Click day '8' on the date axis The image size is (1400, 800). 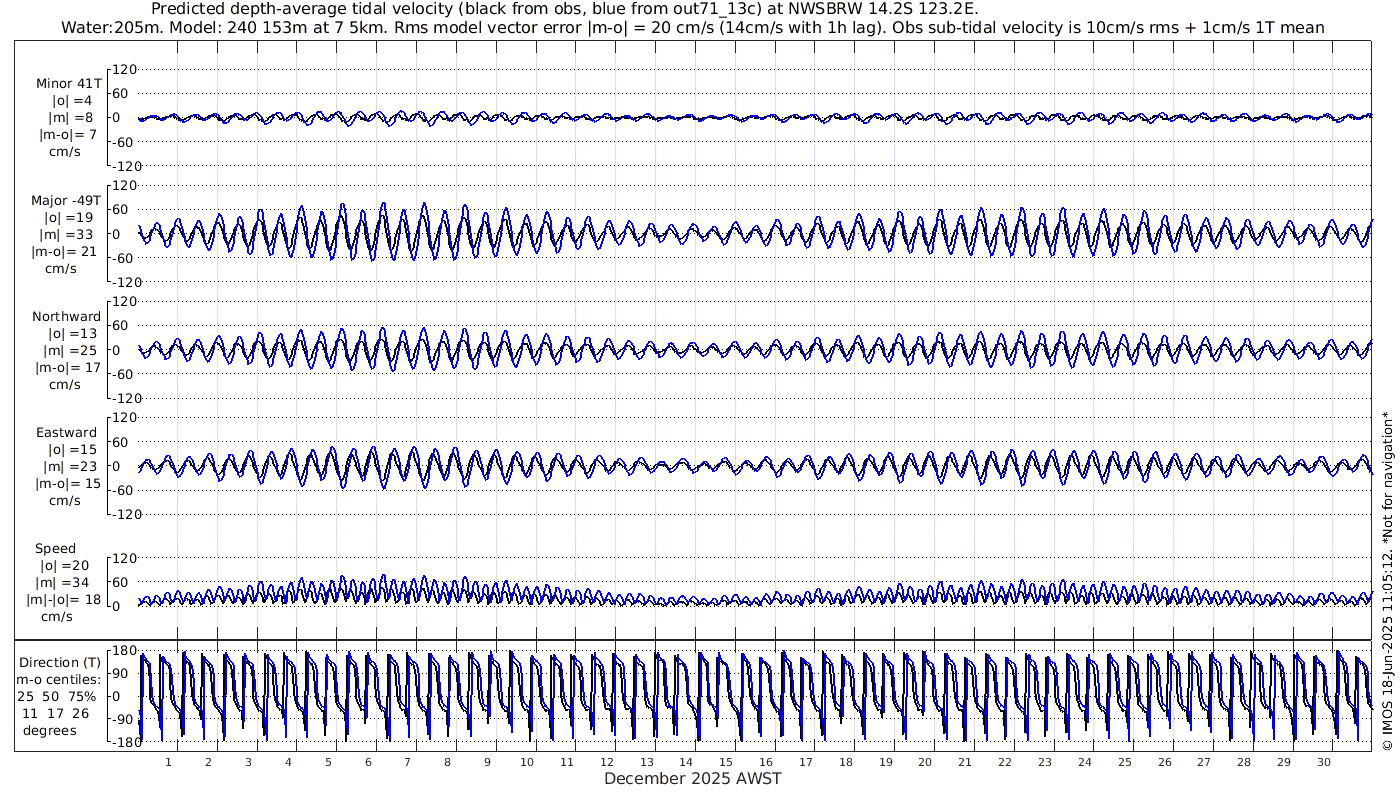tap(447, 762)
